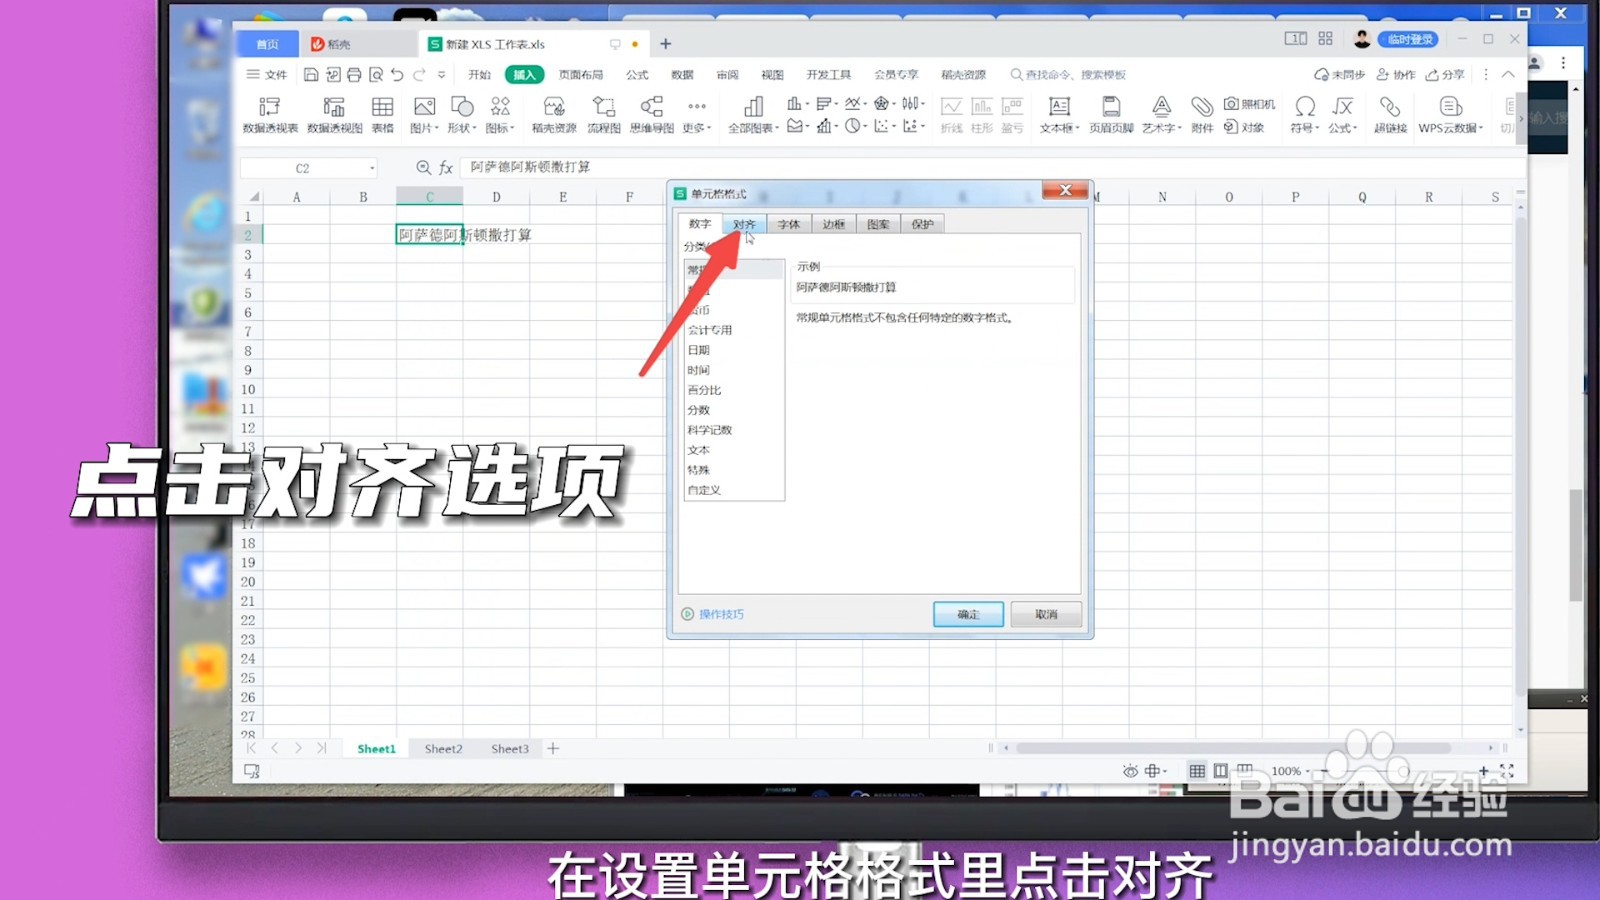Select 自定义 in the category list
This screenshot has height=900, width=1600.
[x=733, y=490]
